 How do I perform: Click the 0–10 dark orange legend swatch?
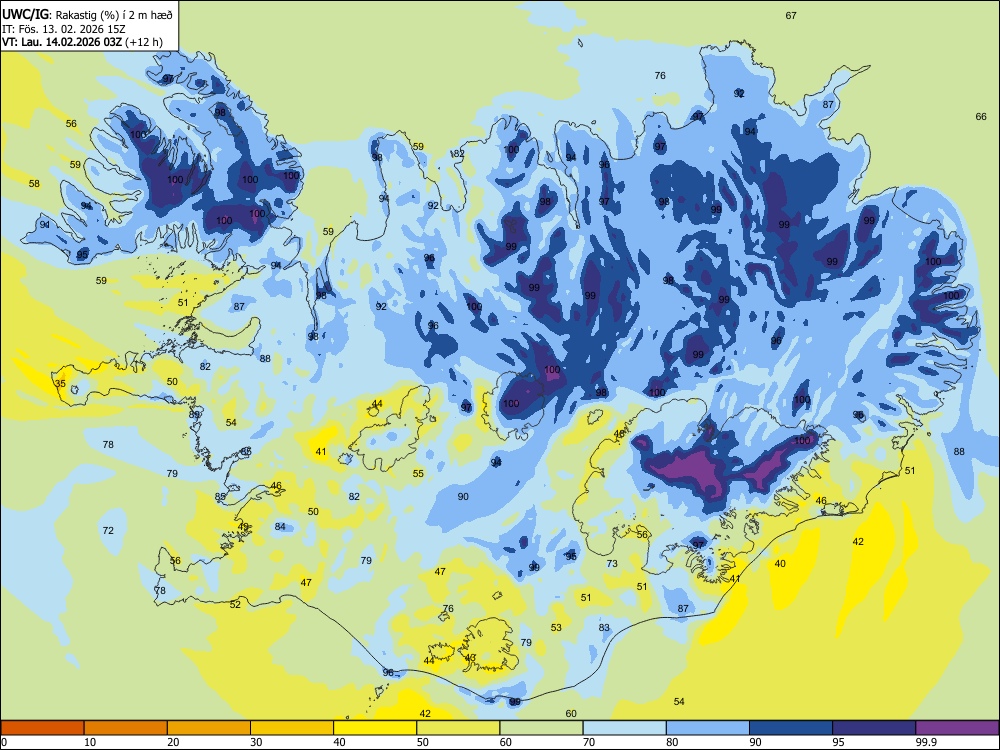42,728
